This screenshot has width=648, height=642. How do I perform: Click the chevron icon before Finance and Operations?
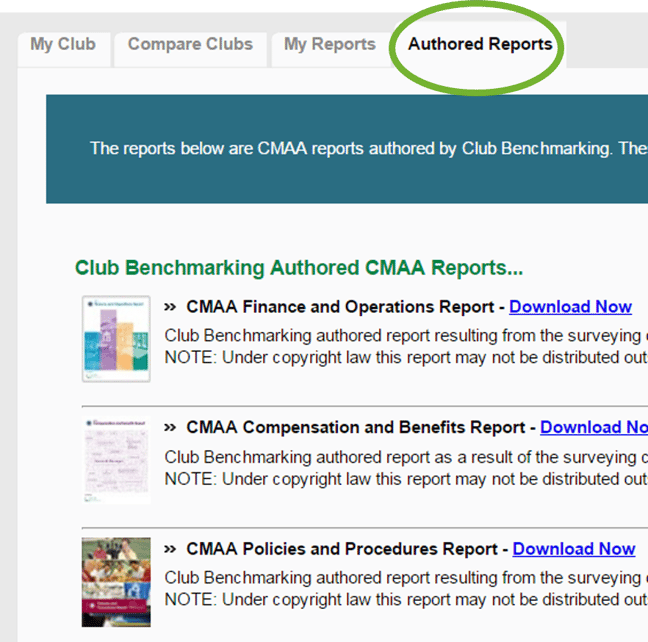(170, 308)
